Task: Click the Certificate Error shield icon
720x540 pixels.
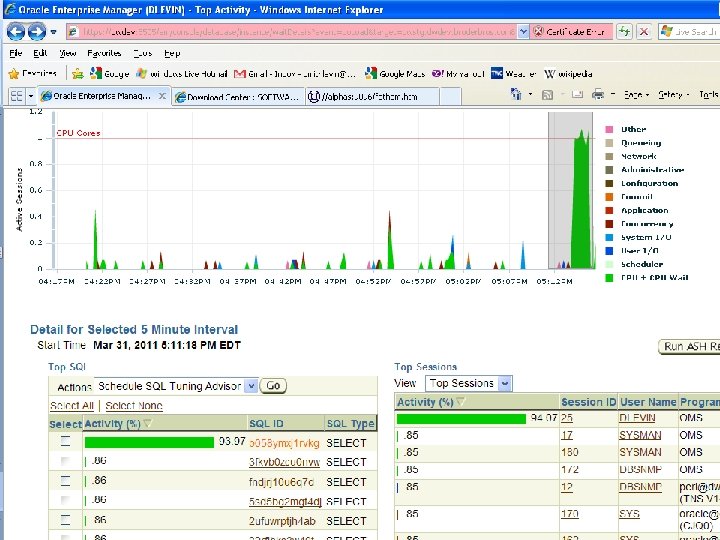Action: click(x=538, y=32)
